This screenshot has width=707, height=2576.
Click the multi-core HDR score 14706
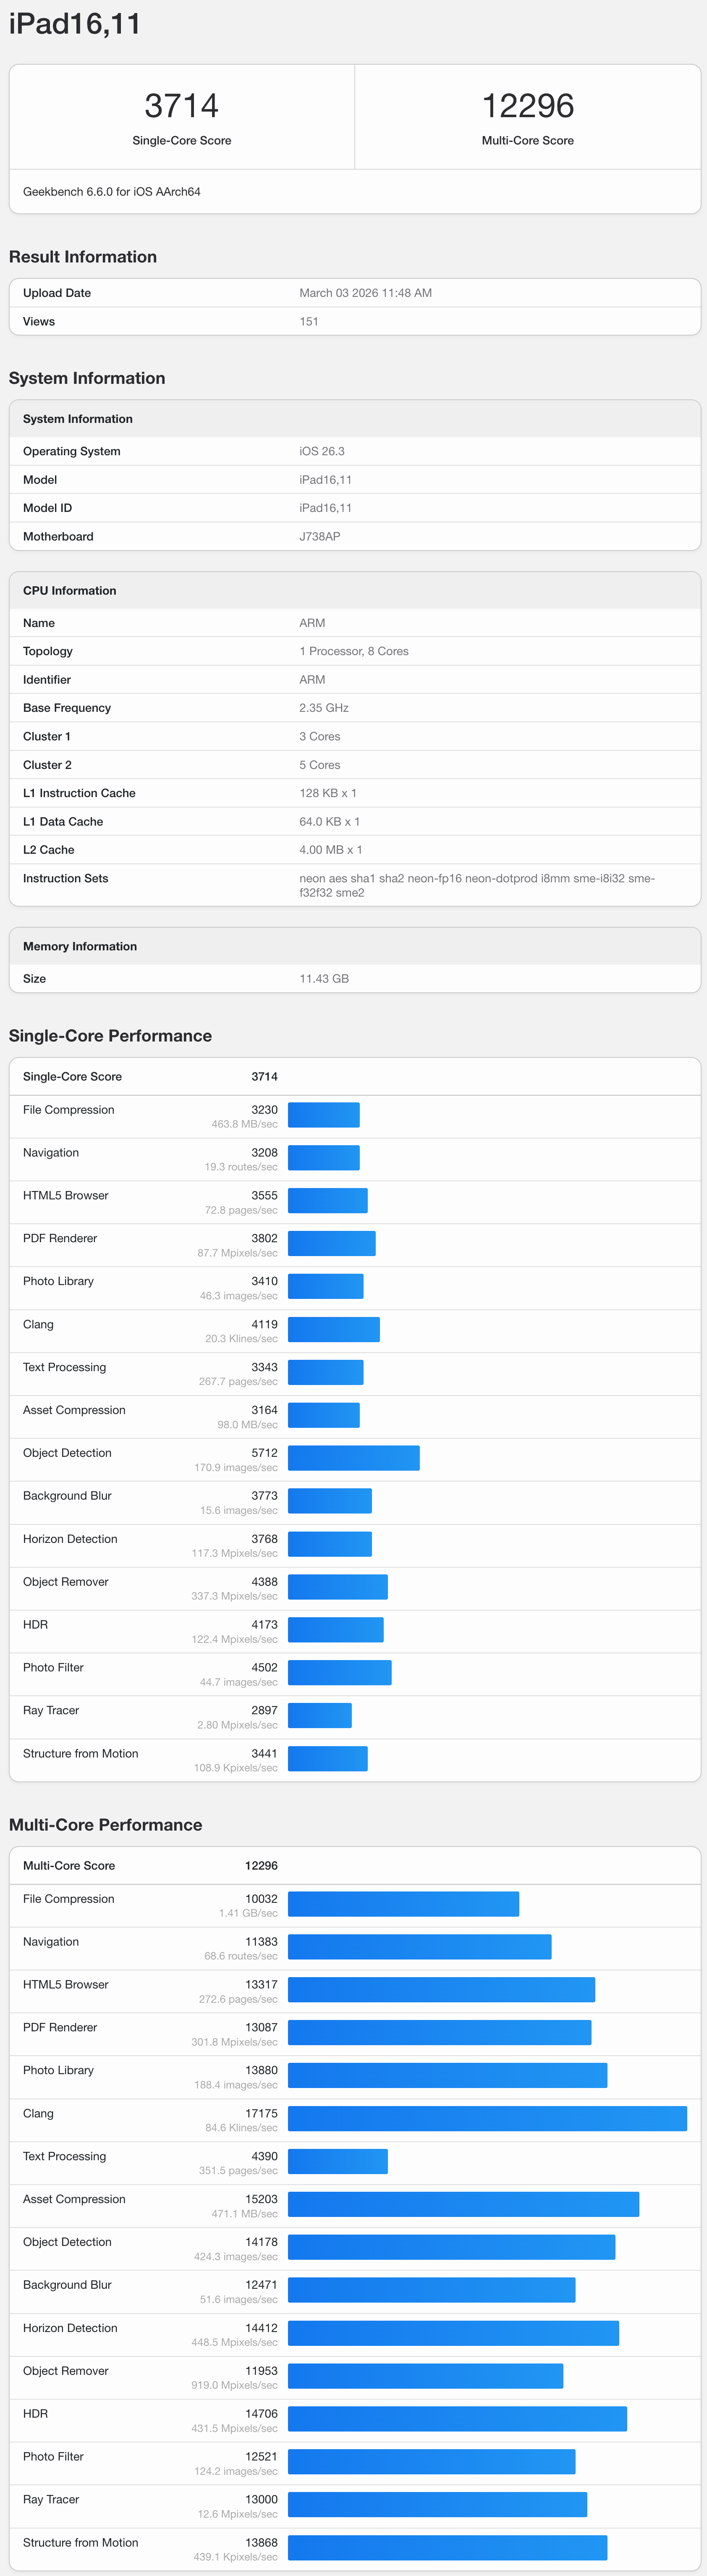click(x=261, y=2413)
